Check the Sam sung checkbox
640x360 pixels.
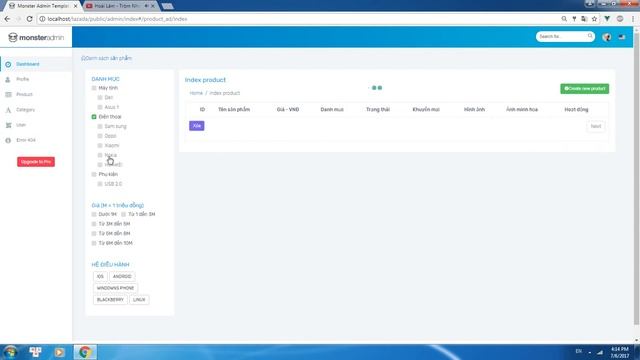pos(100,127)
